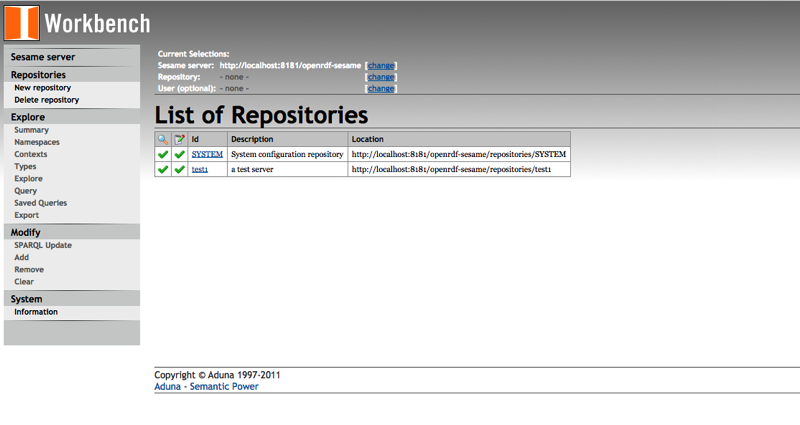
Task: Click the test1 repository location URL
Action: pos(452,169)
